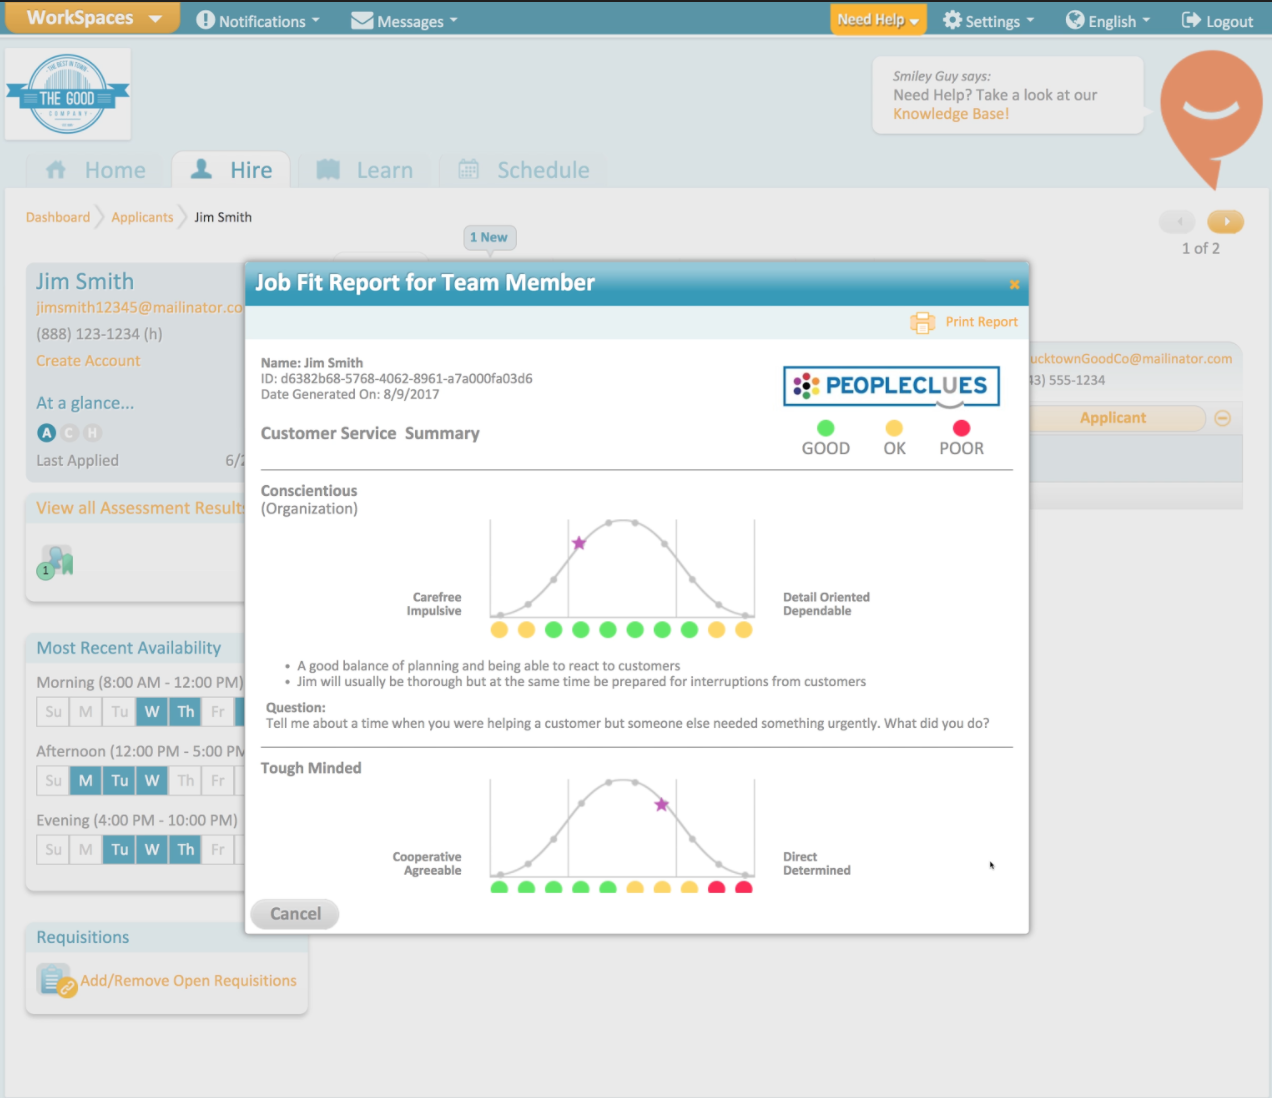Open the Notifications bell icon
1272x1098 pixels.
click(204, 20)
